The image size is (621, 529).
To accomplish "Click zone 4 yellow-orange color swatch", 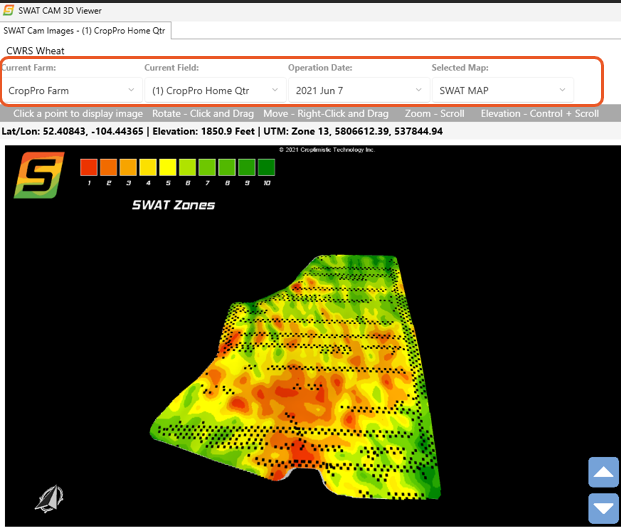I will click(x=148, y=167).
